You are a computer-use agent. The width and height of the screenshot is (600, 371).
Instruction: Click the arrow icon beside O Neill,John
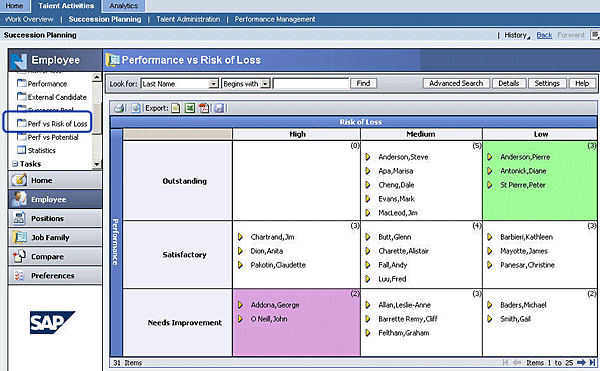240,319
